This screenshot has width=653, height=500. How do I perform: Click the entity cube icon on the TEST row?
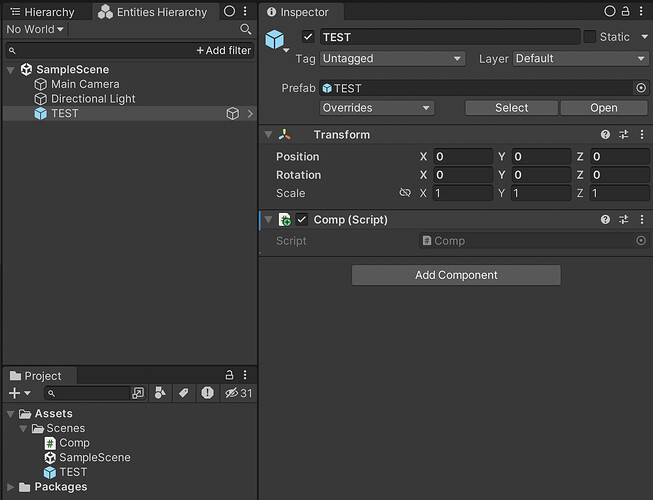click(233, 113)
